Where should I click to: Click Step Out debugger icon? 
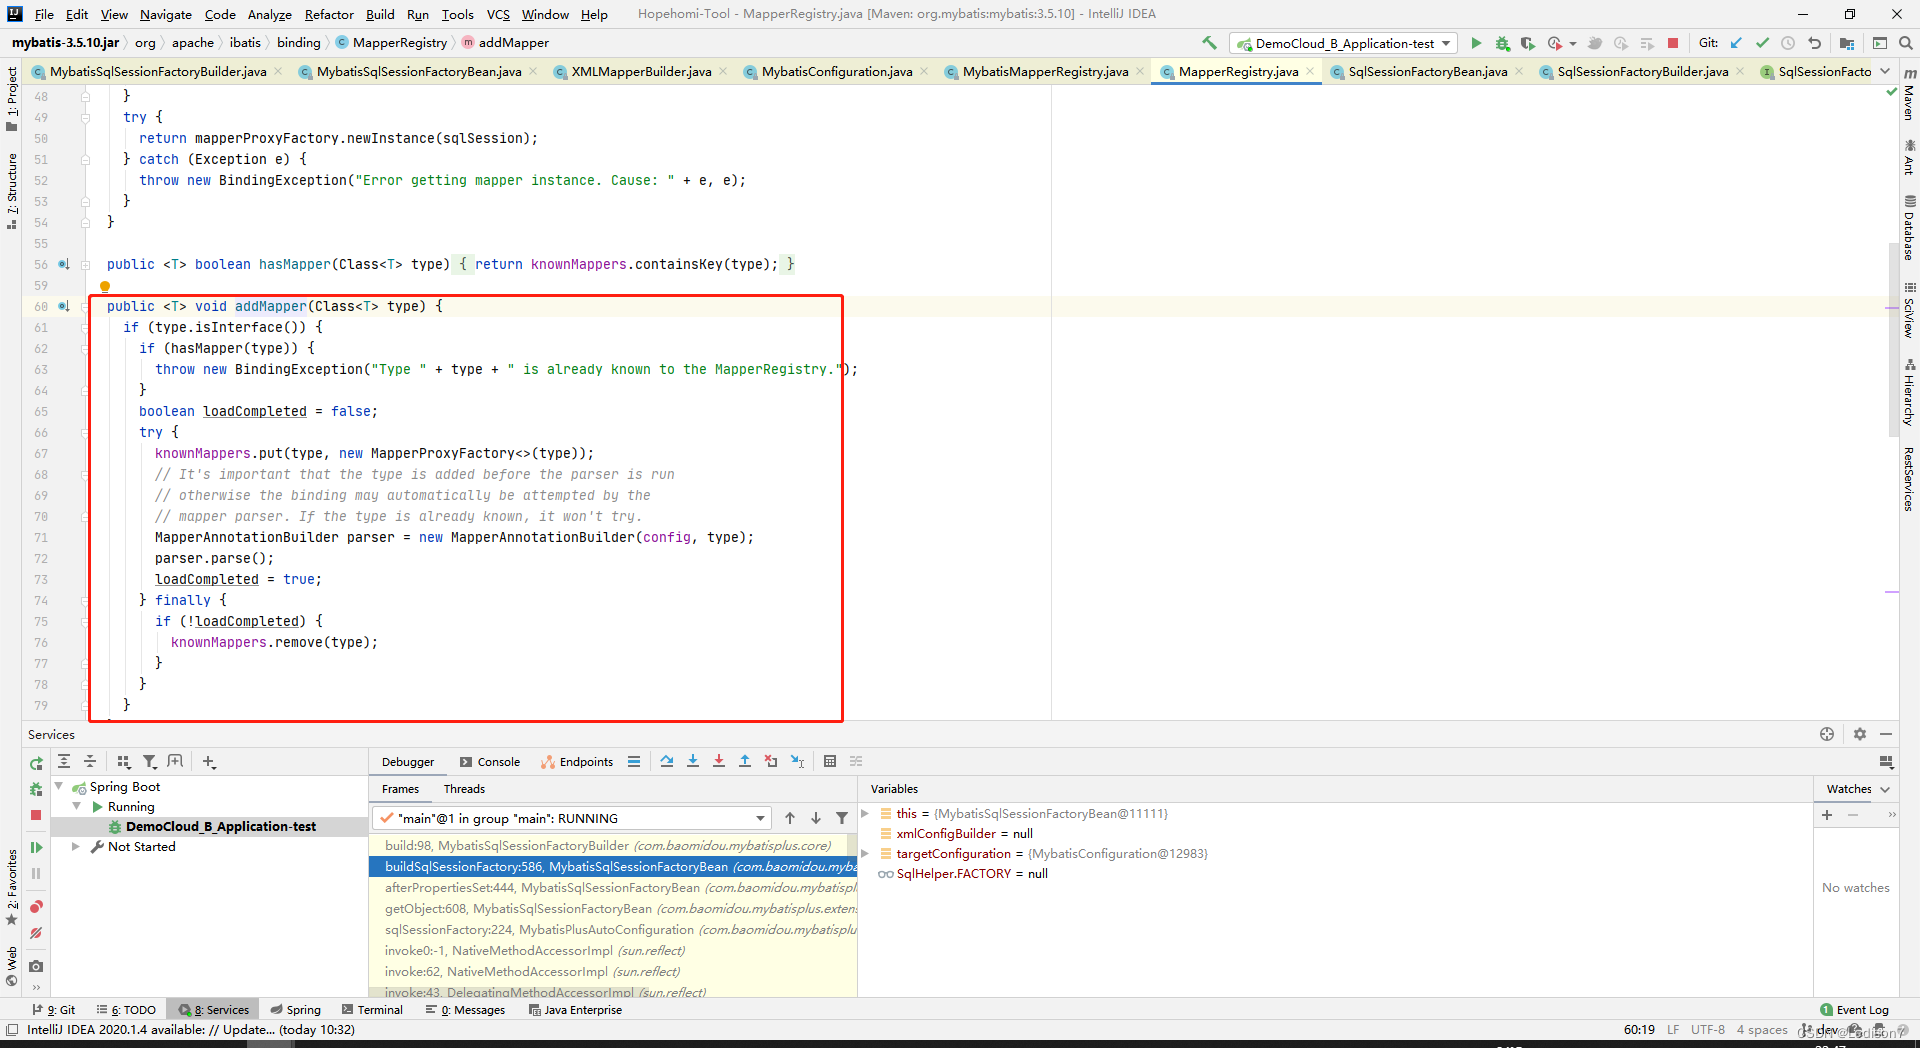pos(745,761)
